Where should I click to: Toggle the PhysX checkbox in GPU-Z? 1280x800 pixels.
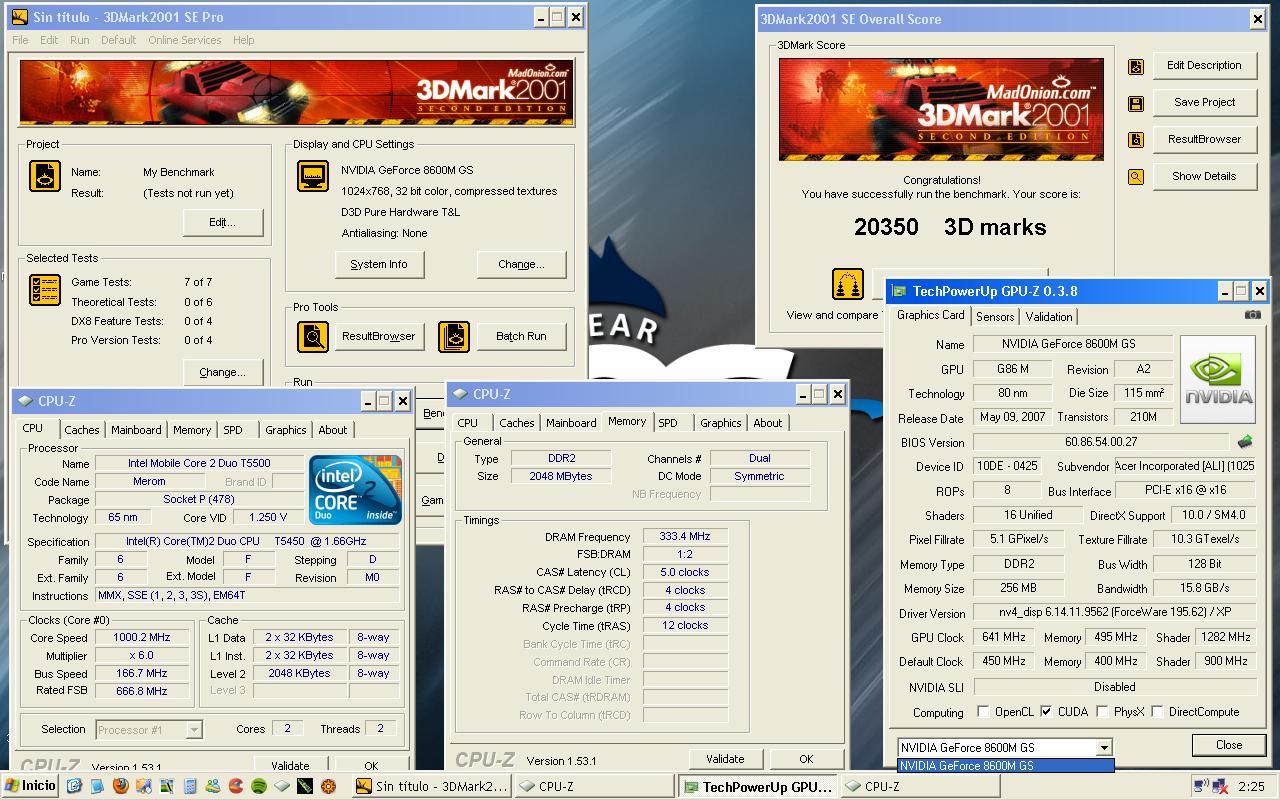1102,712
